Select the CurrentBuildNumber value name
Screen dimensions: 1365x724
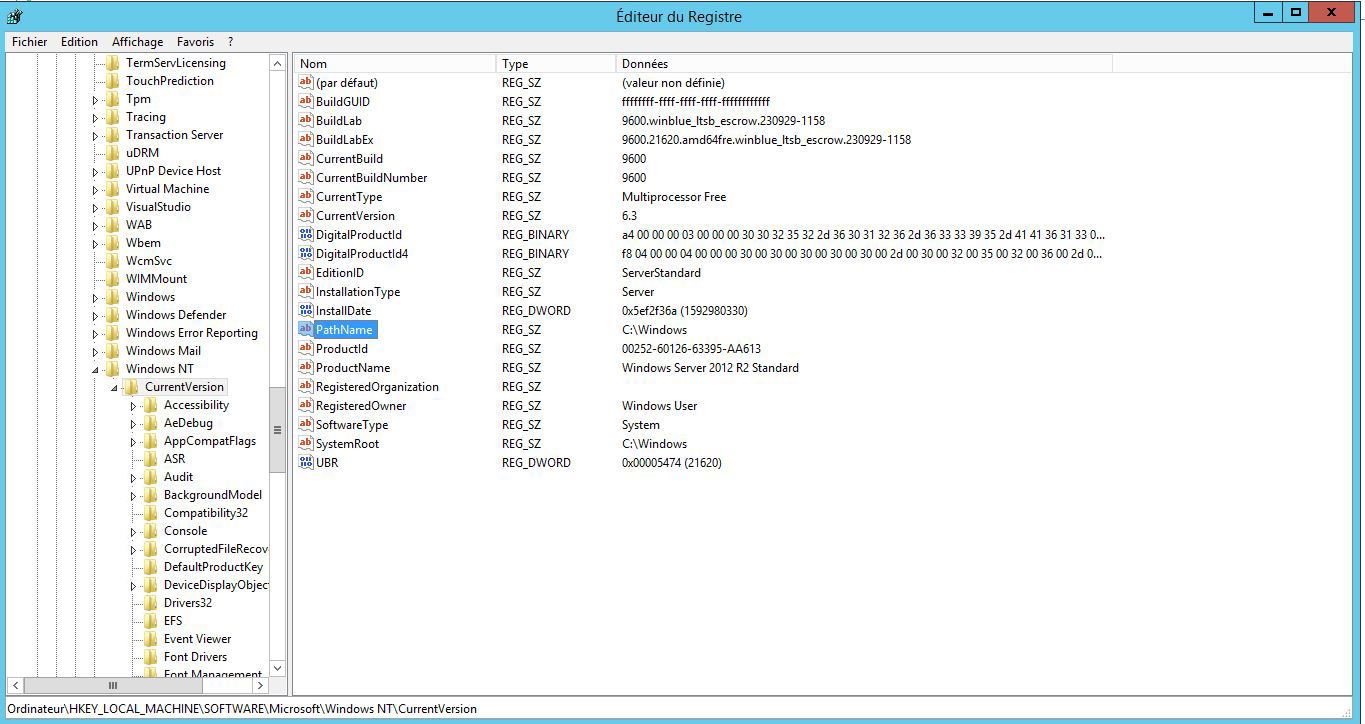371,177
